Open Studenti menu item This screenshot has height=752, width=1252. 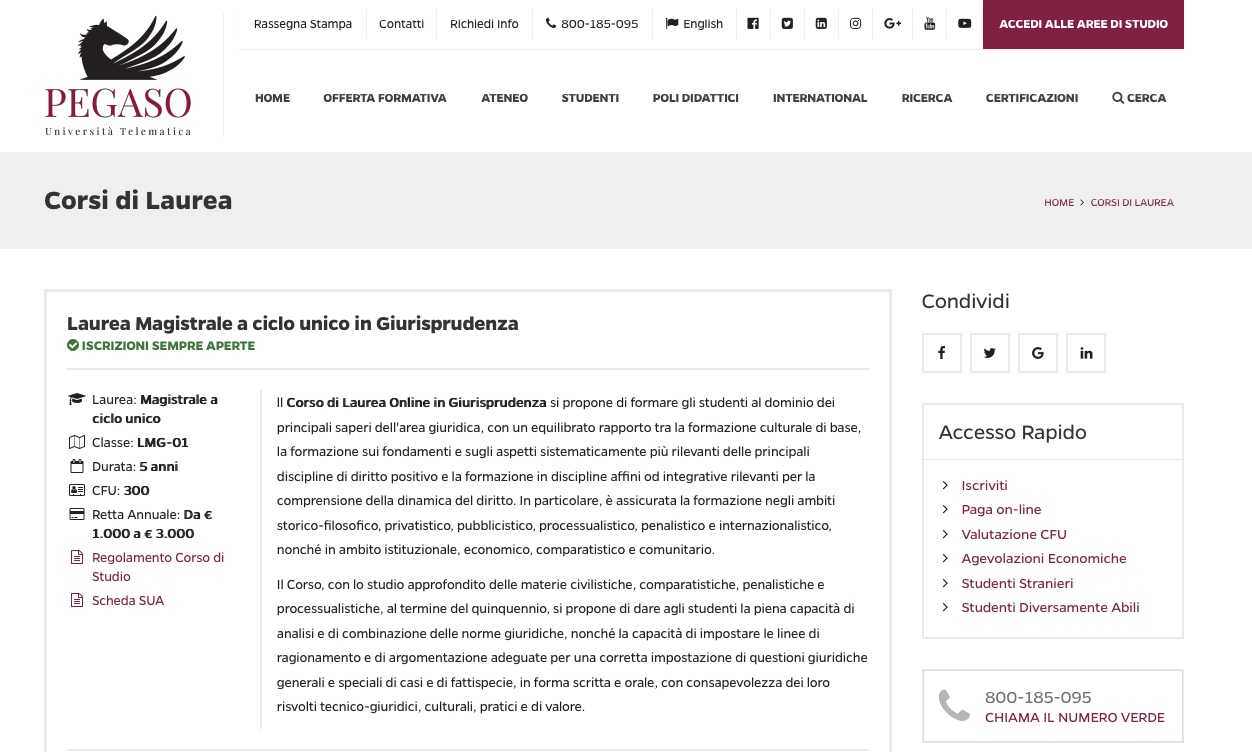tap(590, 98)
